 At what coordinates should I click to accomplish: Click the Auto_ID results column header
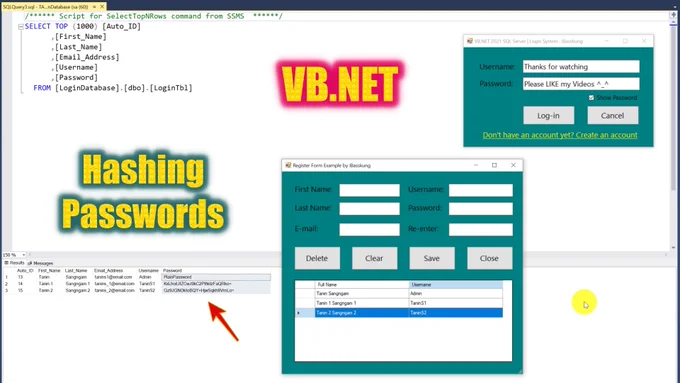(x=25, y=271)
